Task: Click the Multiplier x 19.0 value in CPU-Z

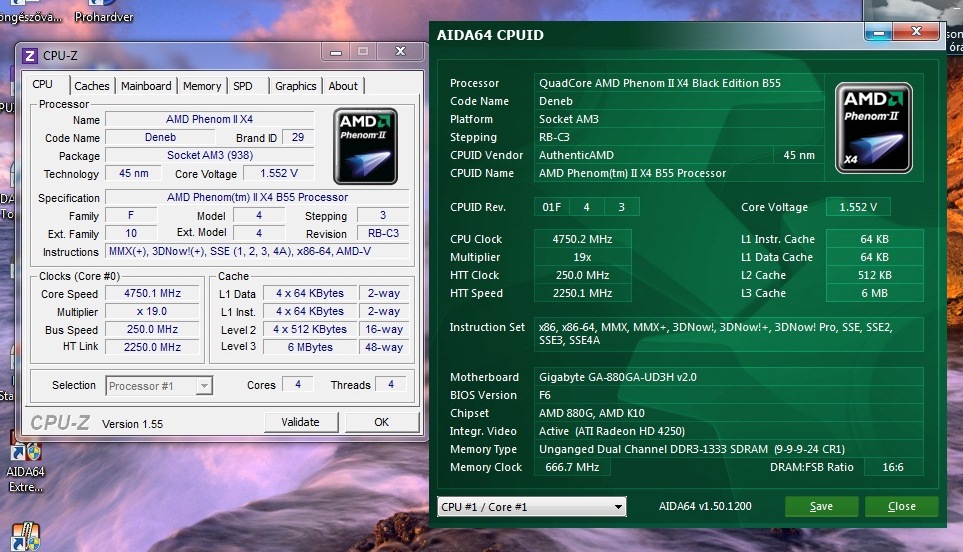Action: point(152,311)
